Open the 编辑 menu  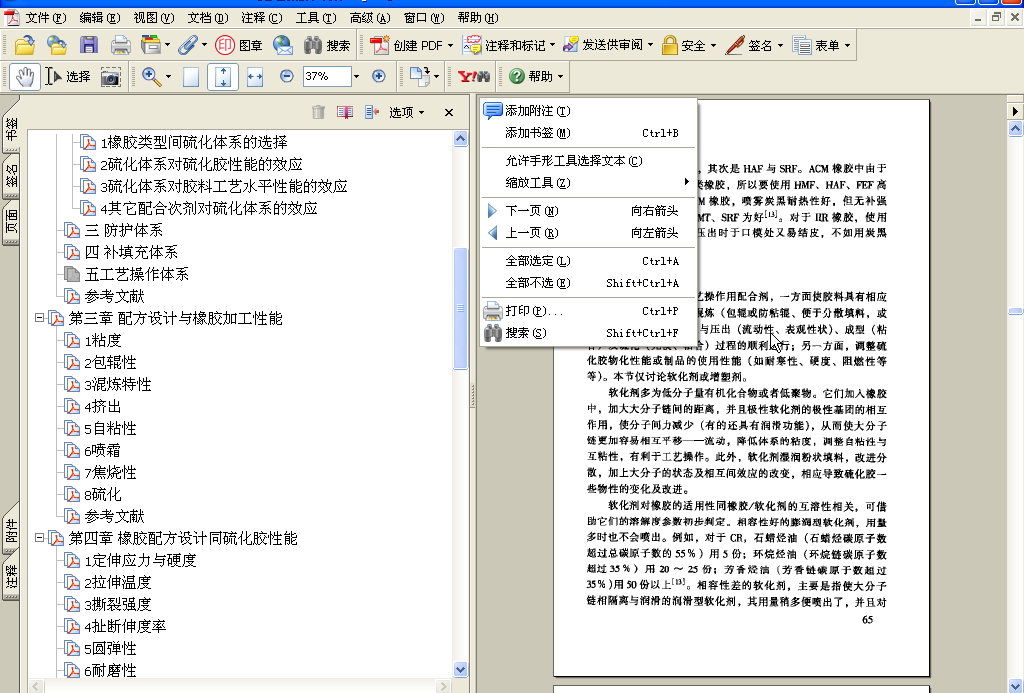pos(100,18)
